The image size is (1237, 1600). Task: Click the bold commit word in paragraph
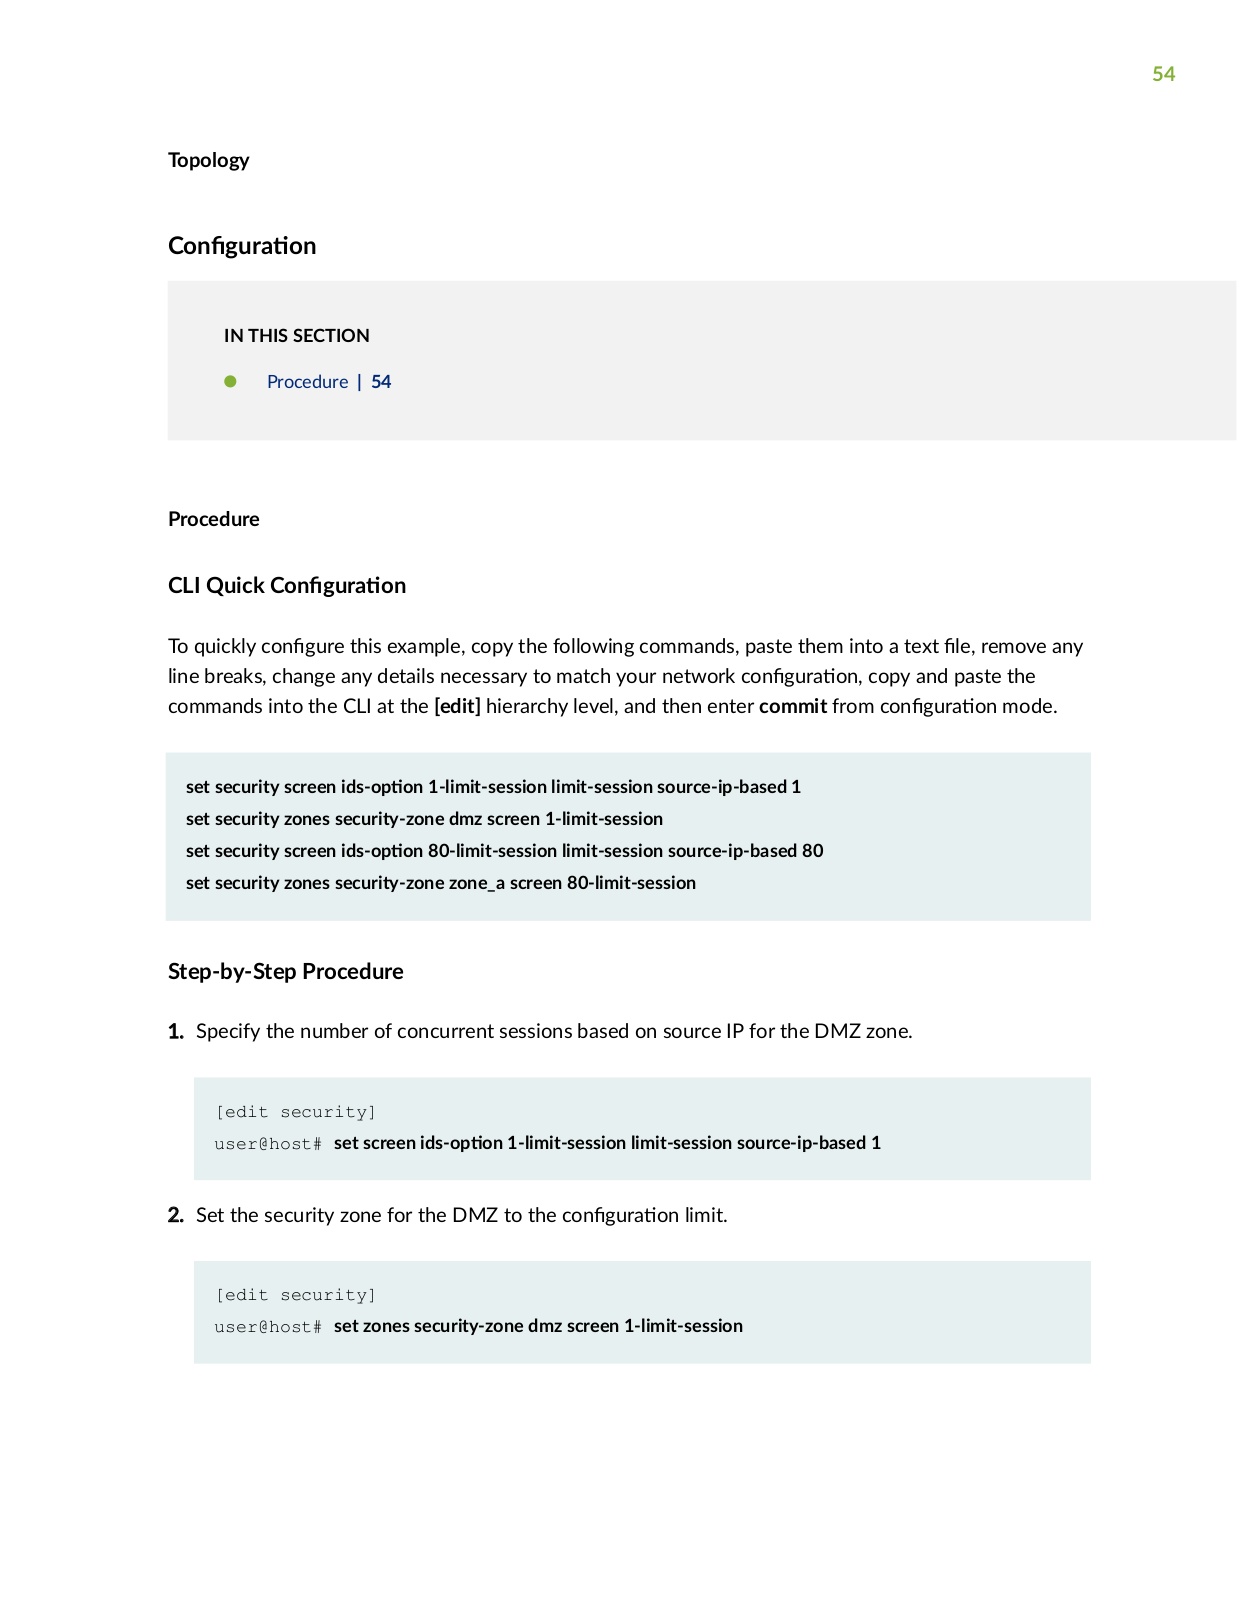pos(793,706)
